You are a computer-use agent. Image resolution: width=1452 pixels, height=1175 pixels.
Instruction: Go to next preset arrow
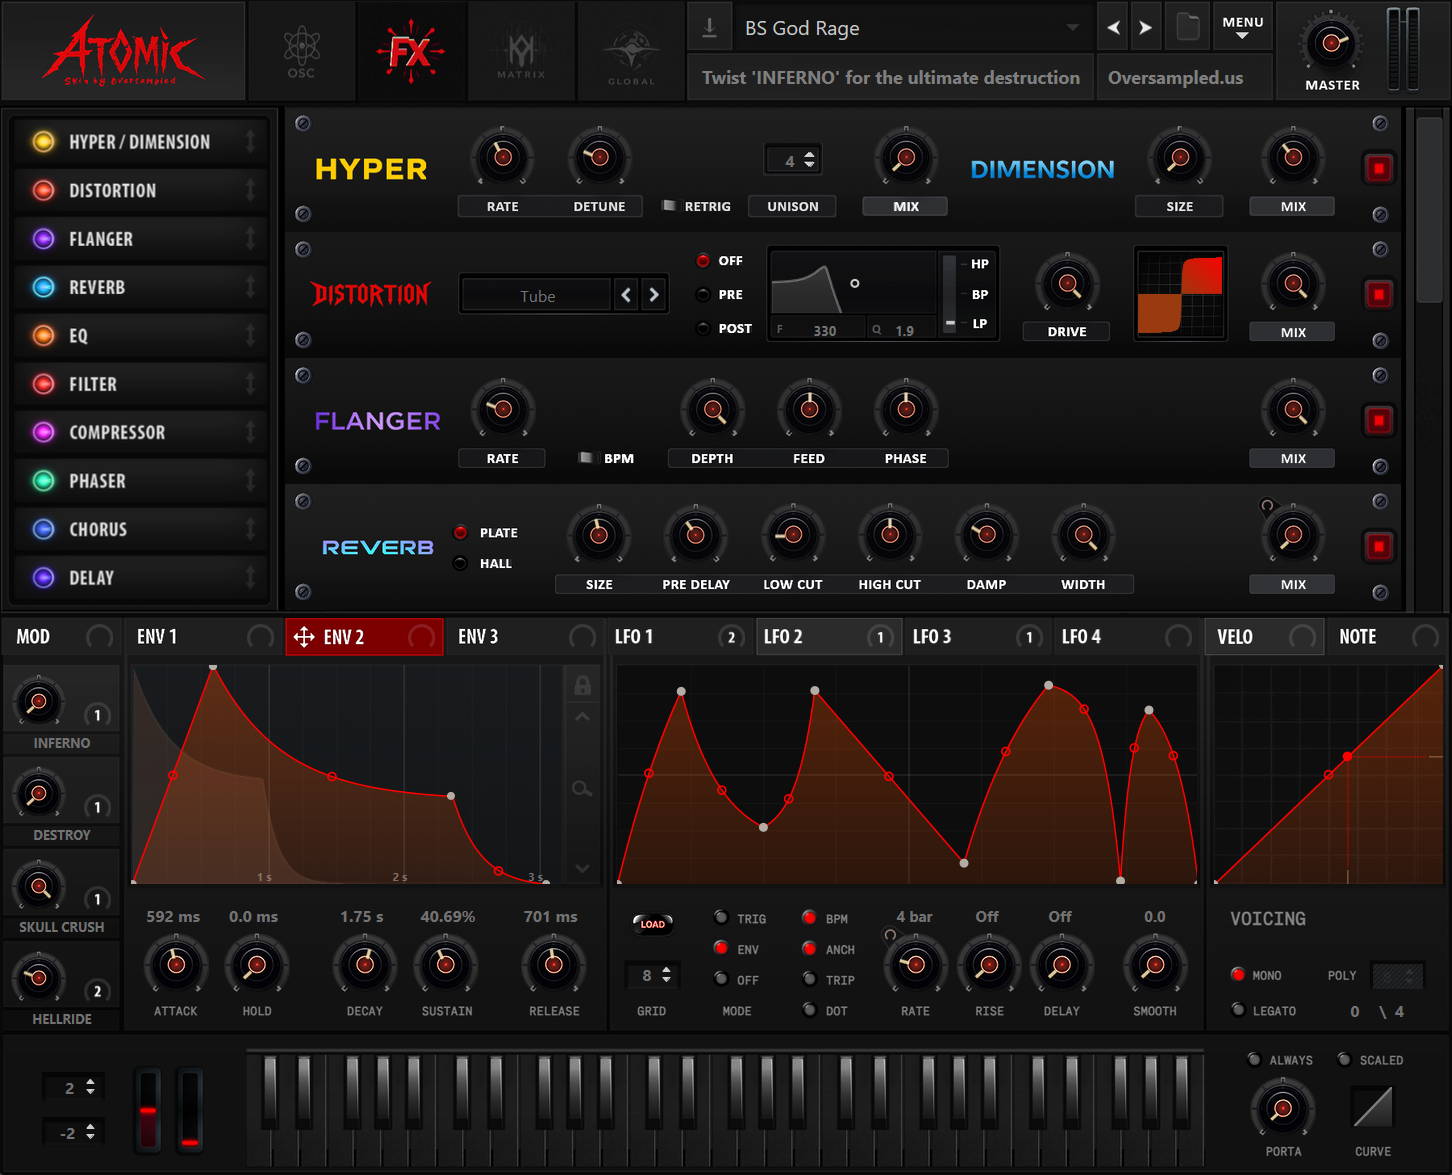[1146, 28]
